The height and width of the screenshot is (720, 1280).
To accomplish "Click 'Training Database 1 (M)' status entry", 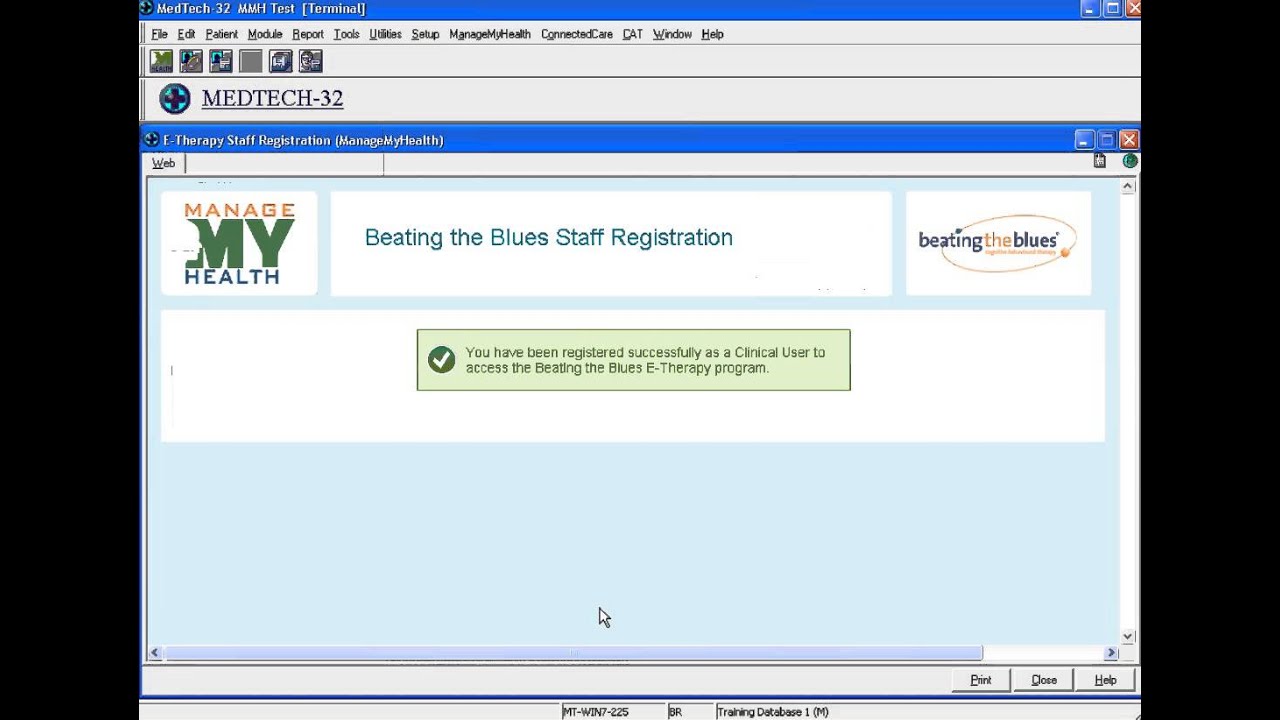I will coord(772,712).
